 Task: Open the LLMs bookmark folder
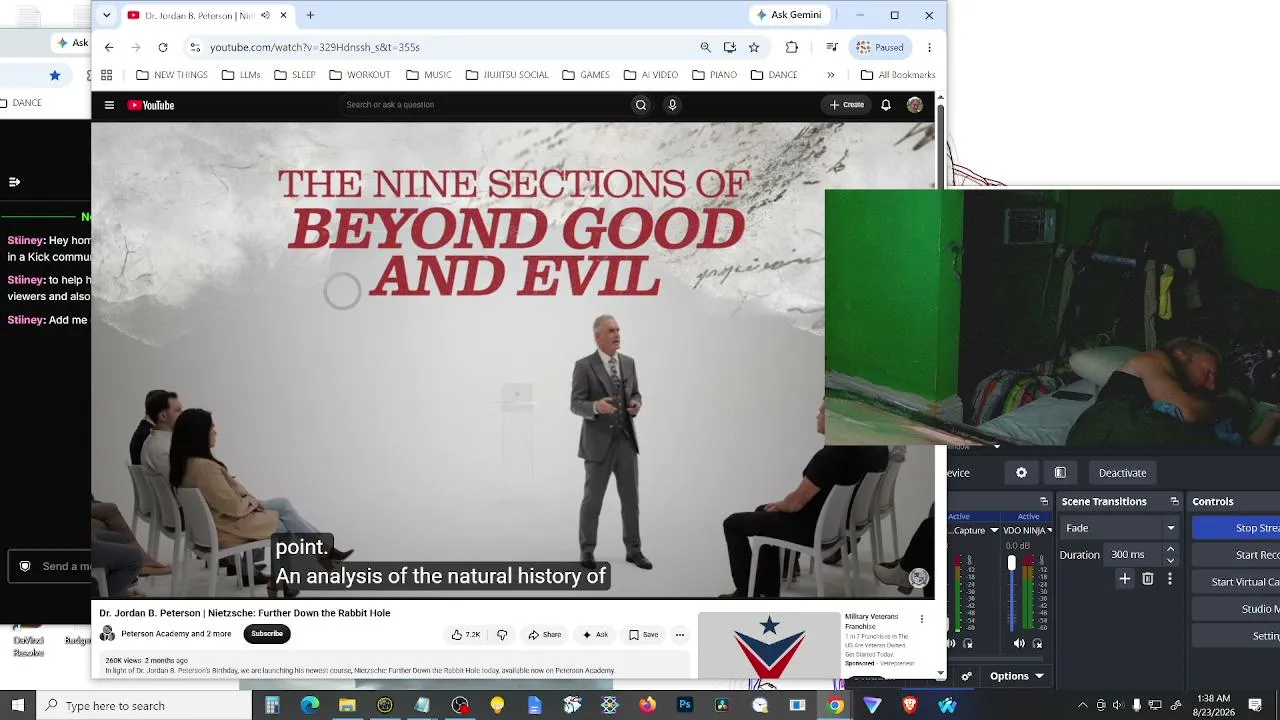pyautogui.click(x=241, y=75)
